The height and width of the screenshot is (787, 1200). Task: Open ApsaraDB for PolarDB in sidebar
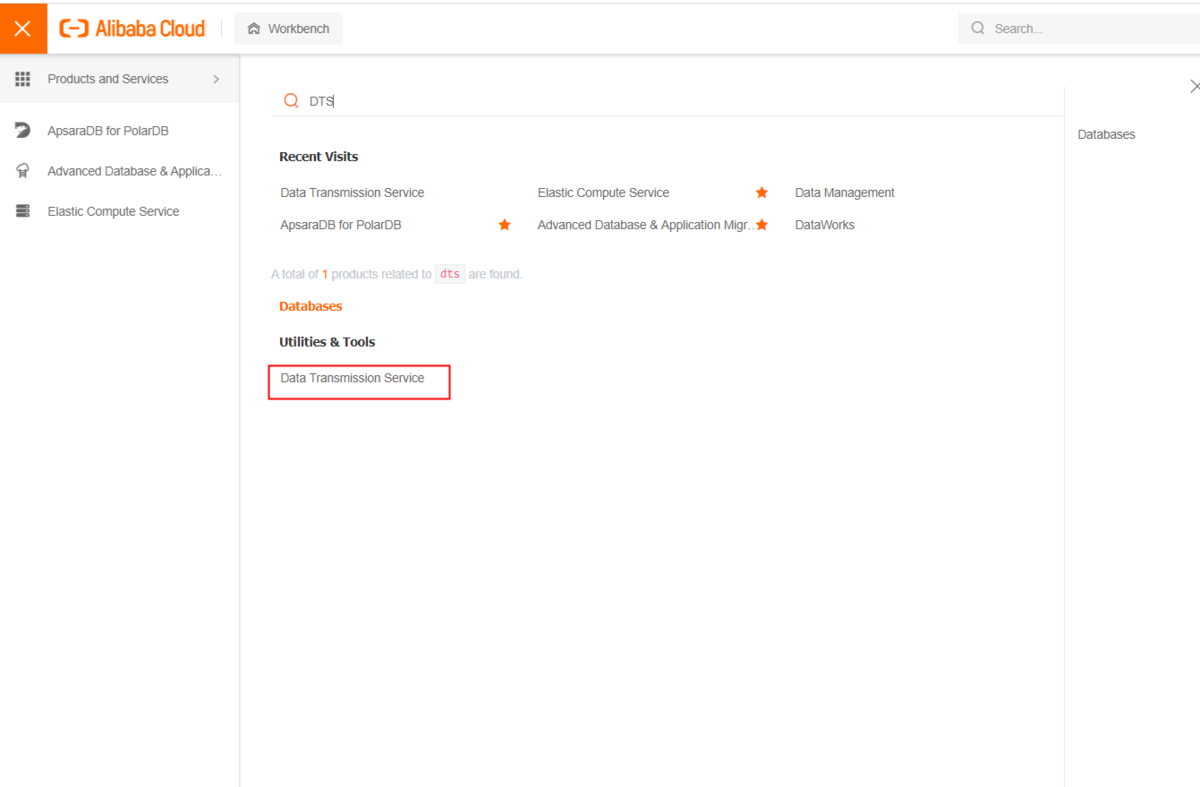click(108, 131)
